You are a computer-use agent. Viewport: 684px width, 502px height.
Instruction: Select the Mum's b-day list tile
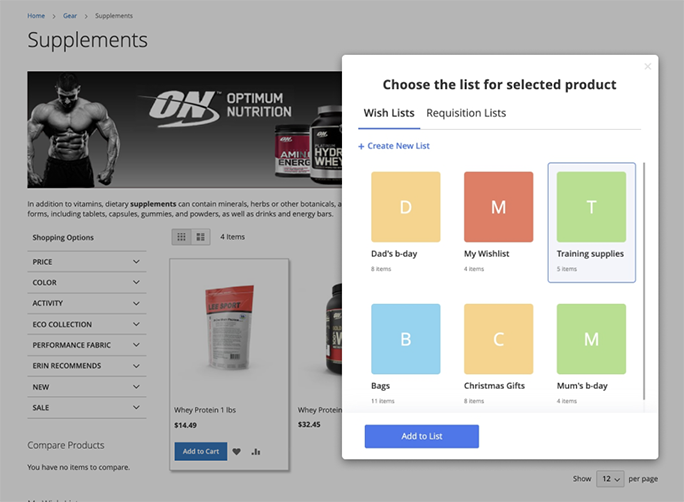[591, 353]
